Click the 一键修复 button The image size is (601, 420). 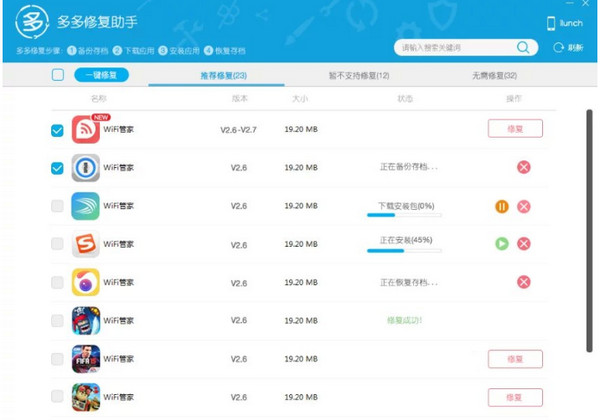click(x=101, y=75)
